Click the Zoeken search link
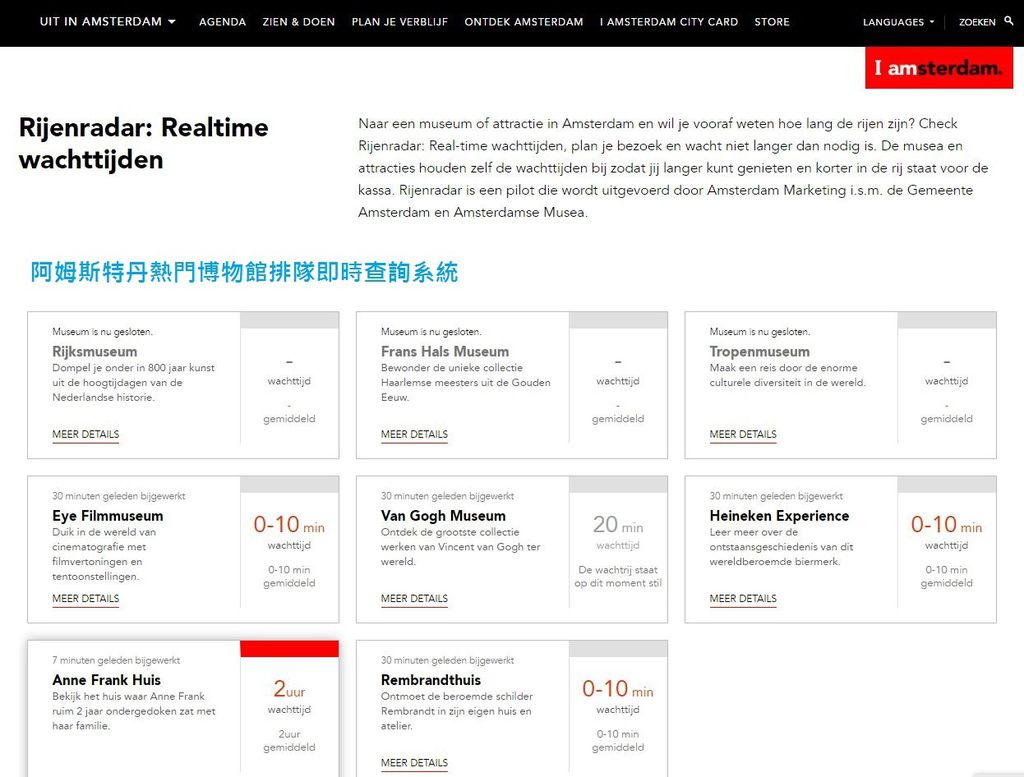The width and height of the screenshot is (1024, 777). [x=977, y=22]
